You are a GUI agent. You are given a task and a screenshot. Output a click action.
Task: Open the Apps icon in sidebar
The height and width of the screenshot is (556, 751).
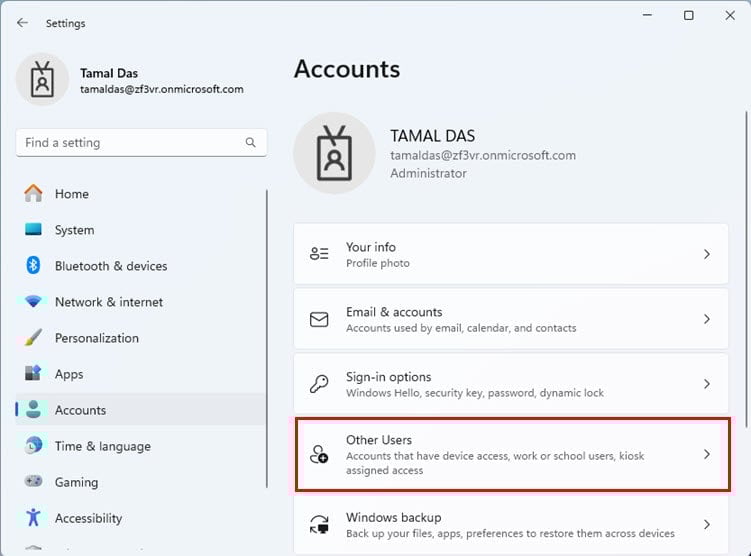[x=34, y=374]
